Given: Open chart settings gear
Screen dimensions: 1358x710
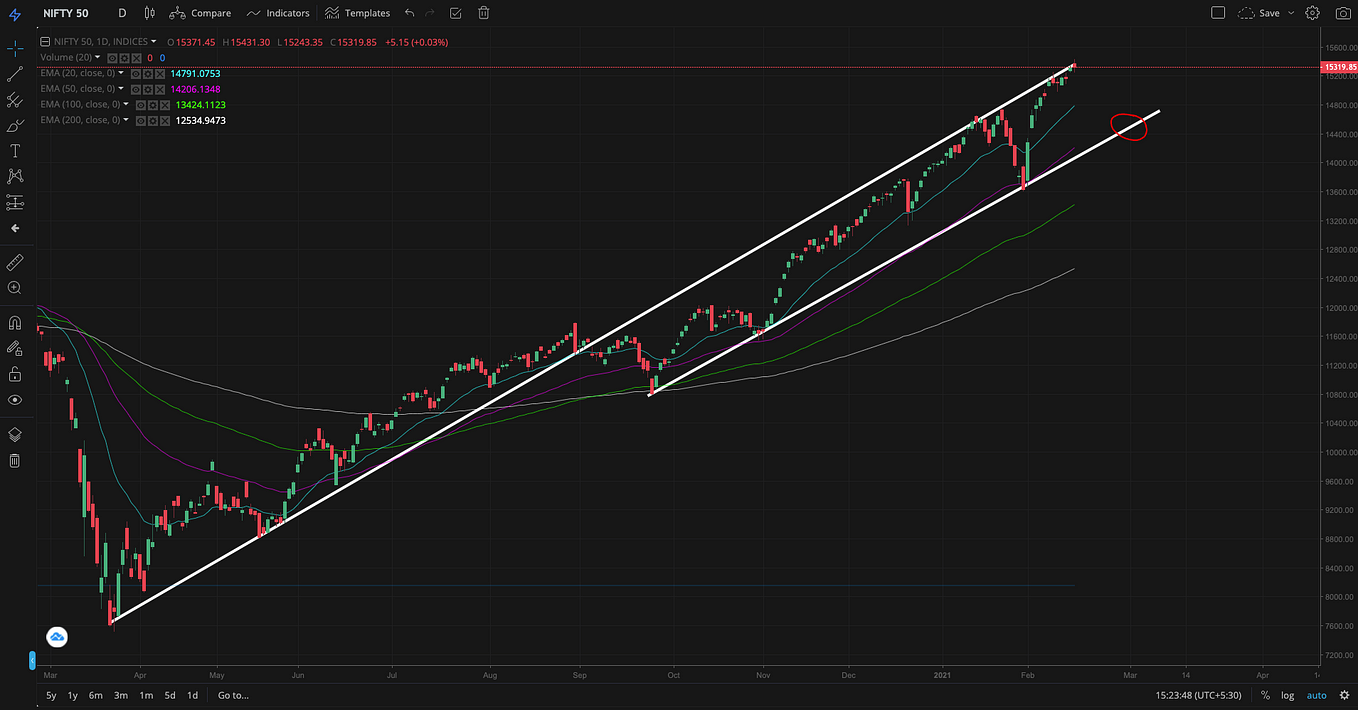Looking at the screenshot, I should [x=1313, y=13].
